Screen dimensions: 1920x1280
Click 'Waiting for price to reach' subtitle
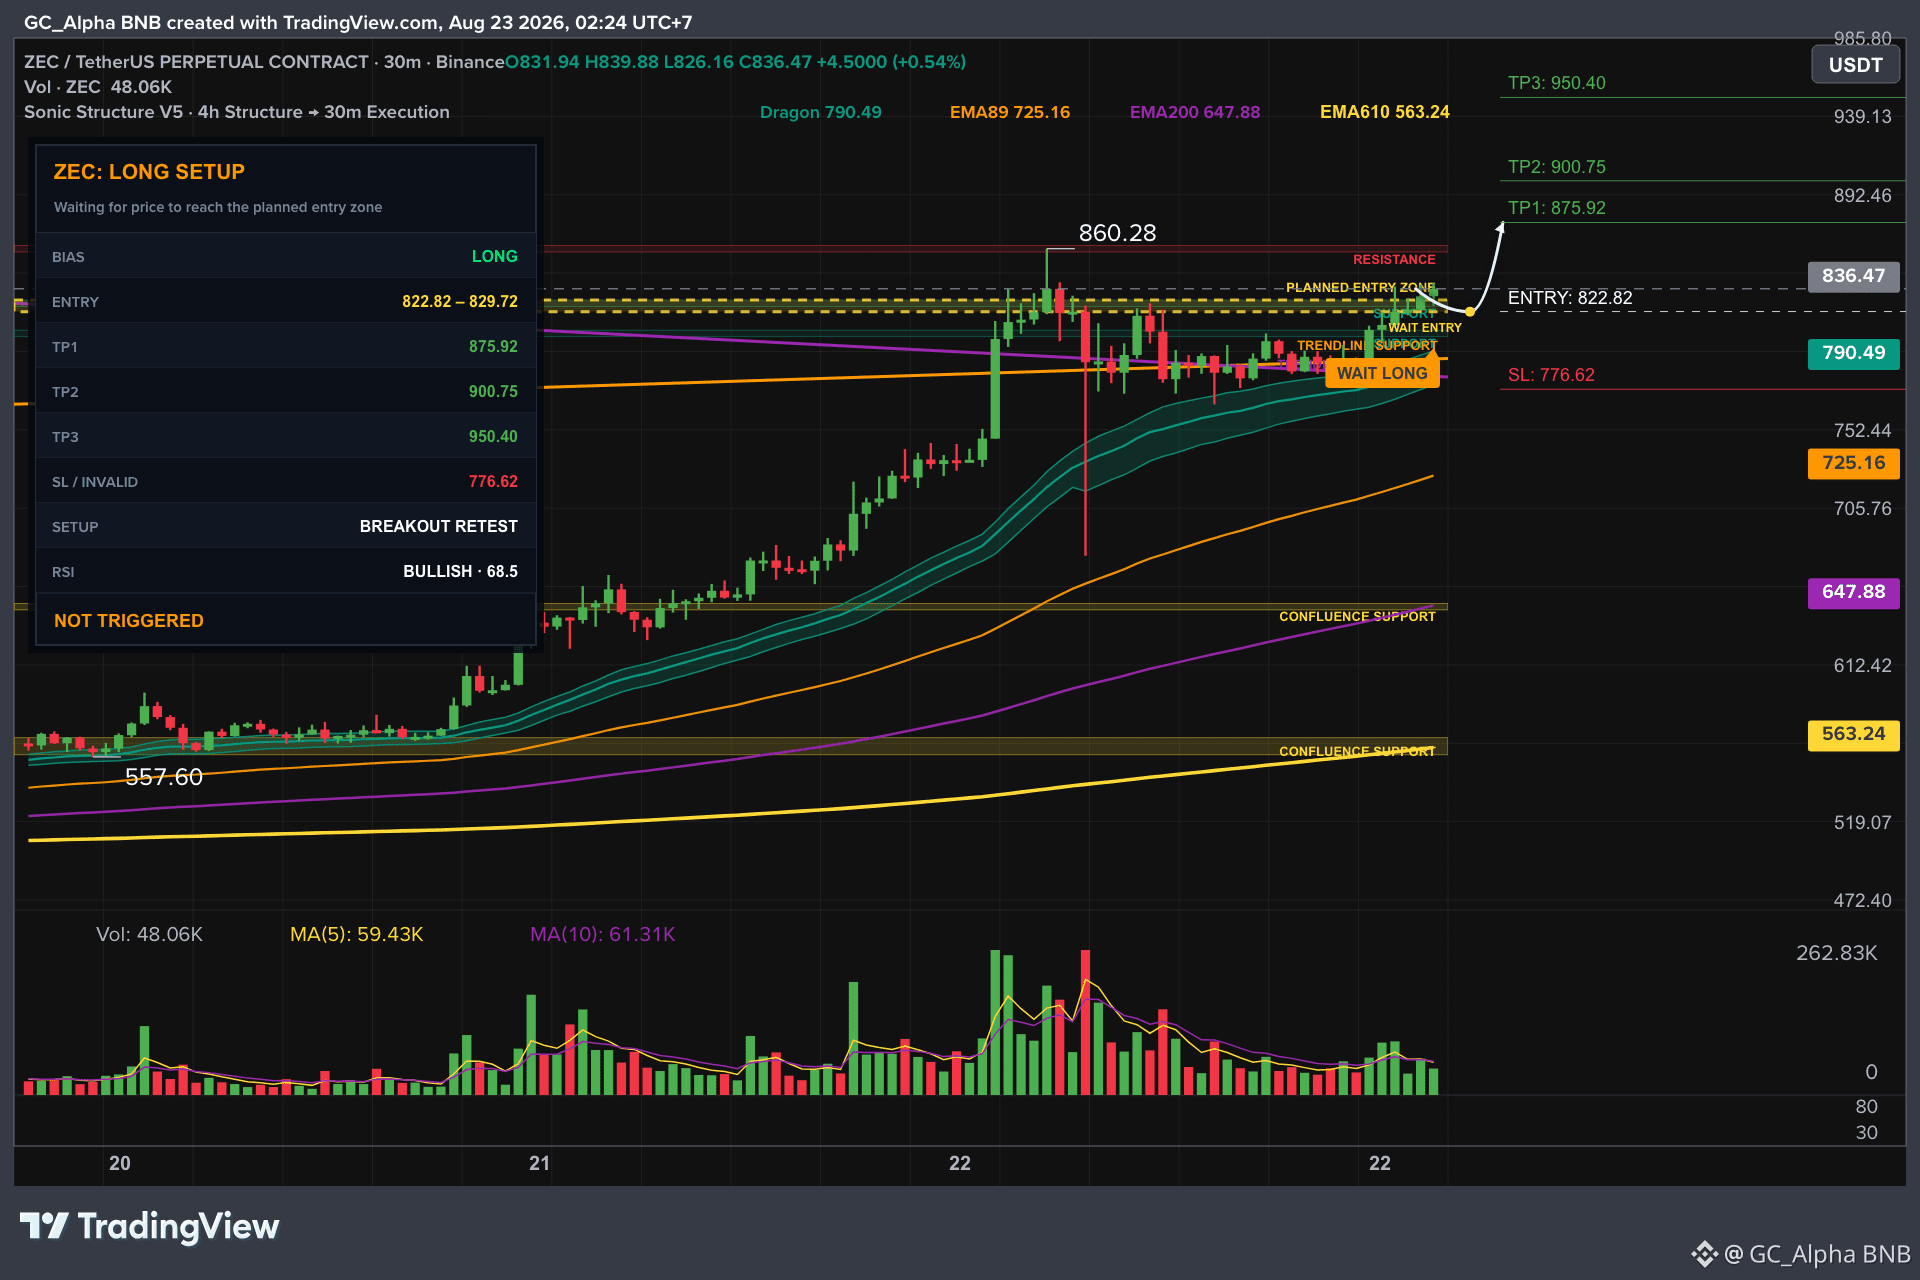(218, 207)
